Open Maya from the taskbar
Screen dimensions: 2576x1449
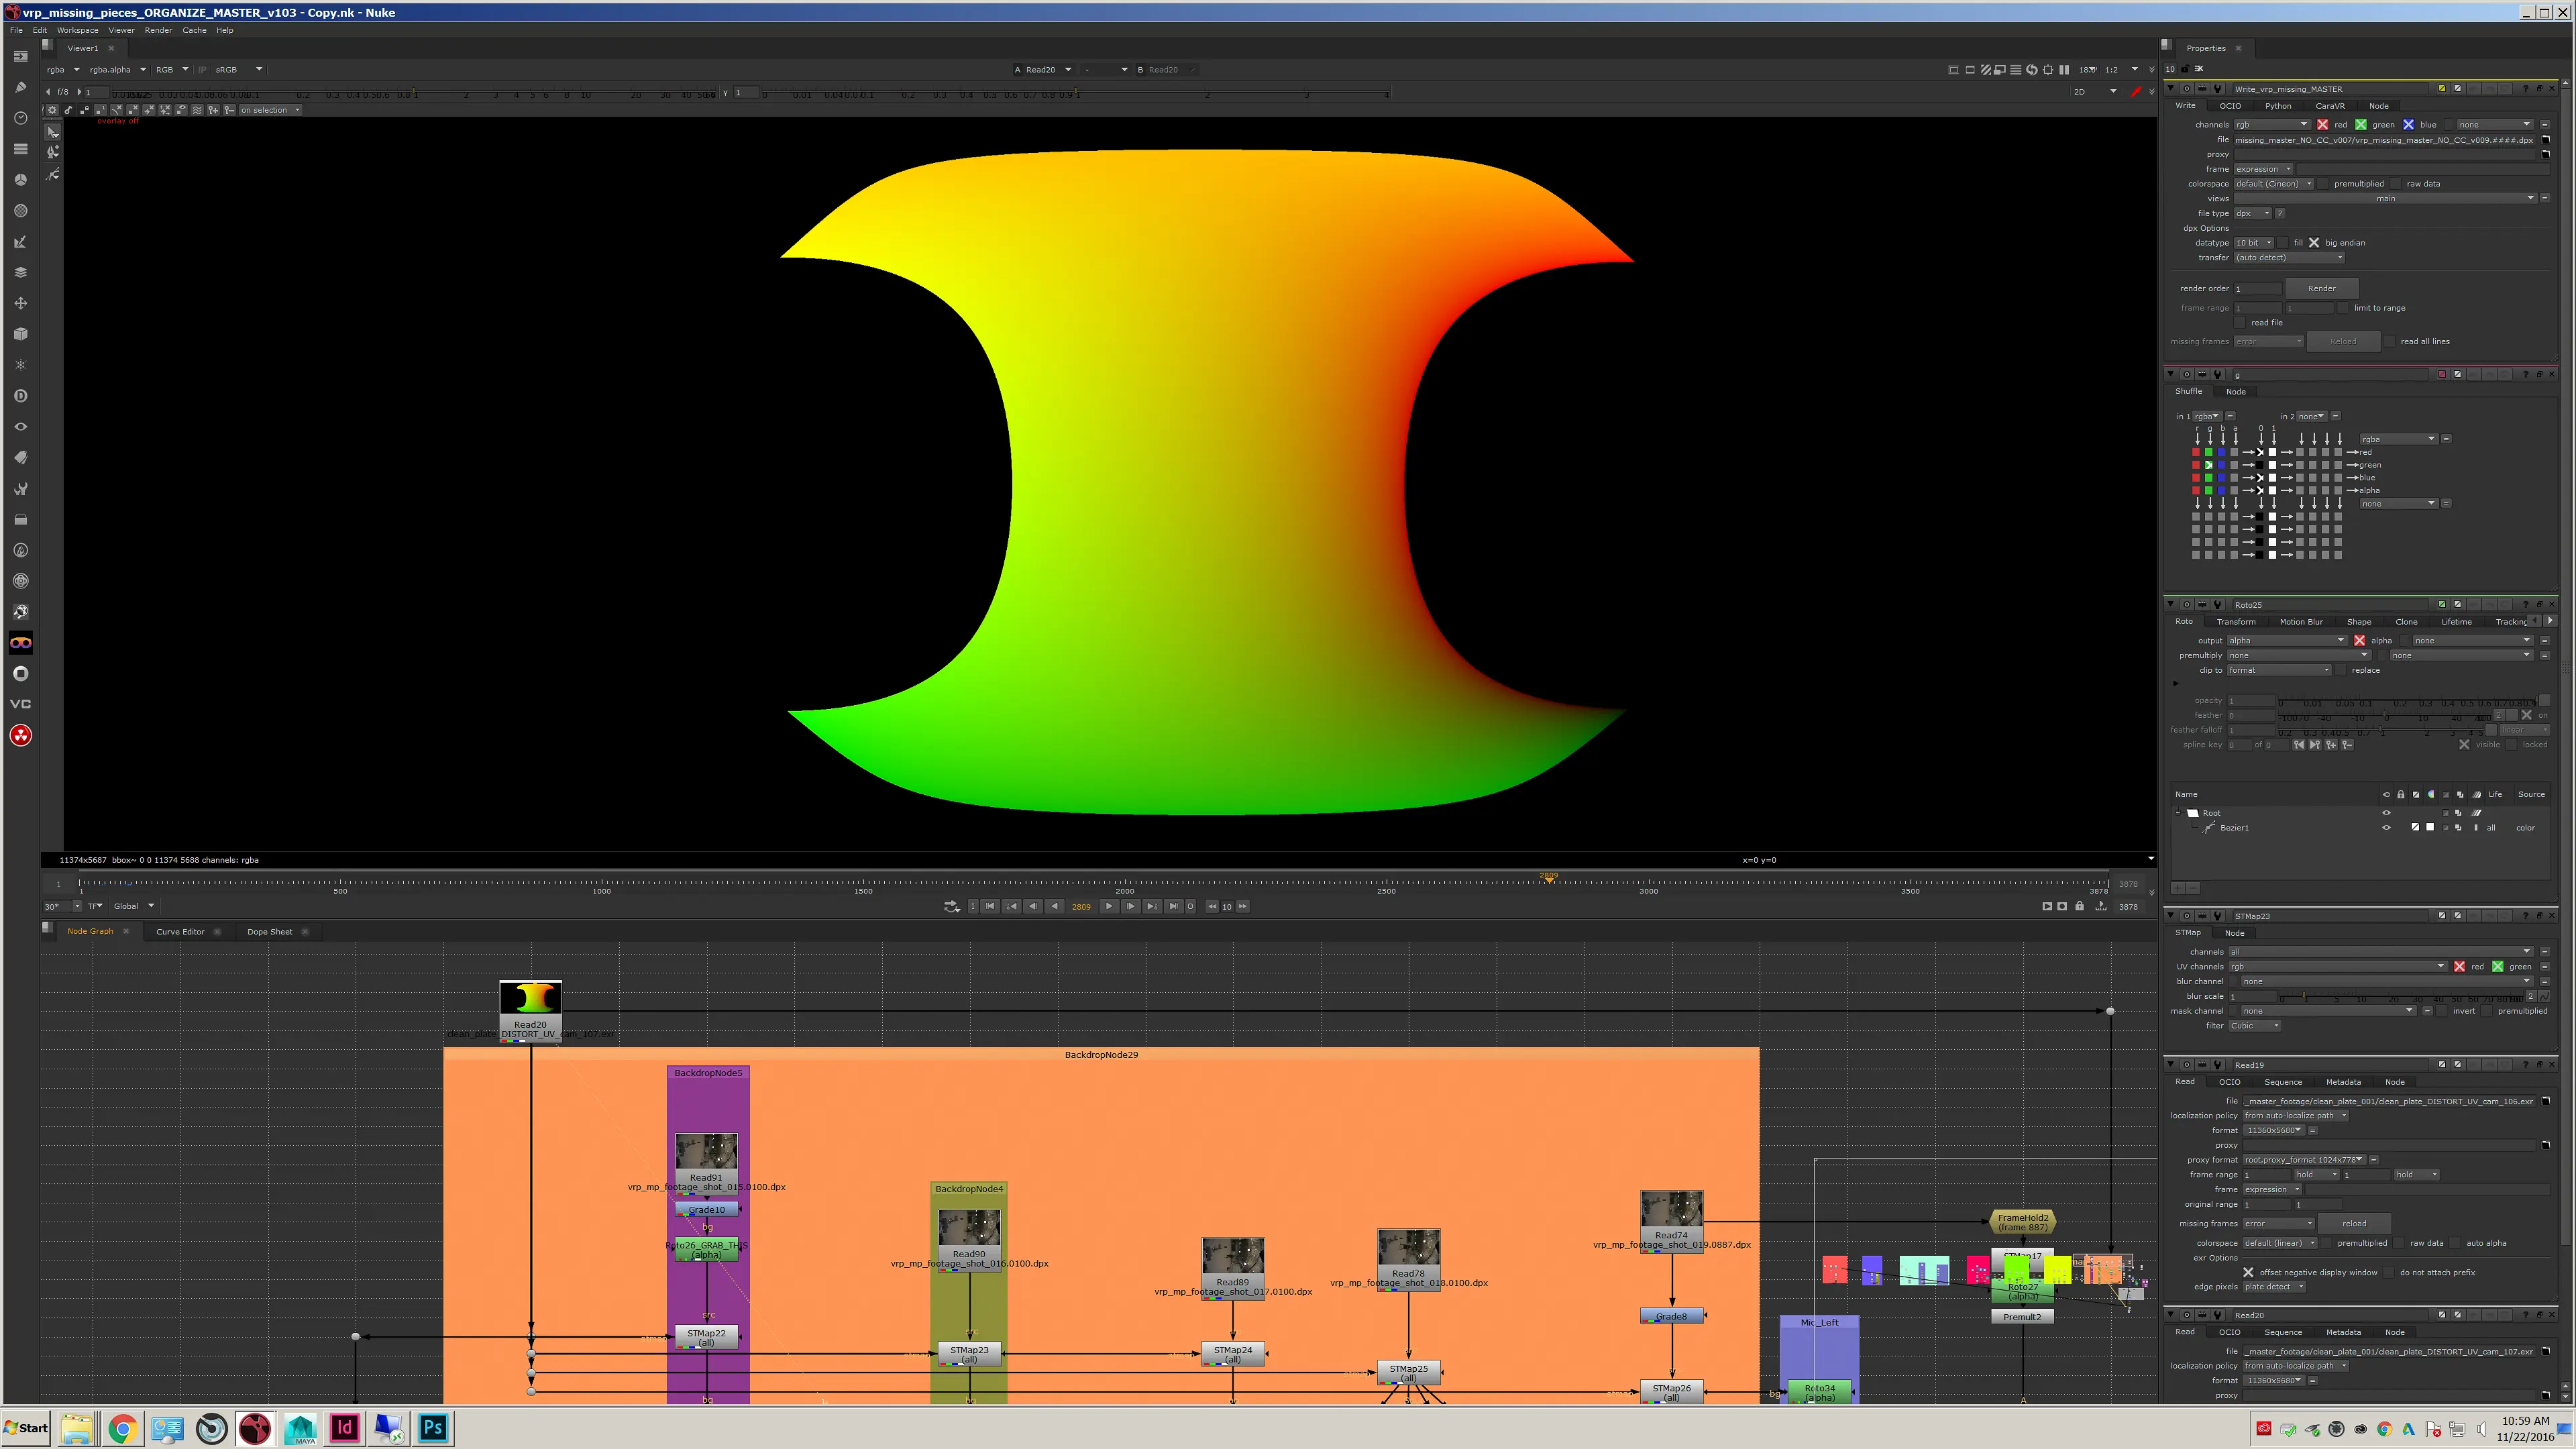tap(300, 1428)
